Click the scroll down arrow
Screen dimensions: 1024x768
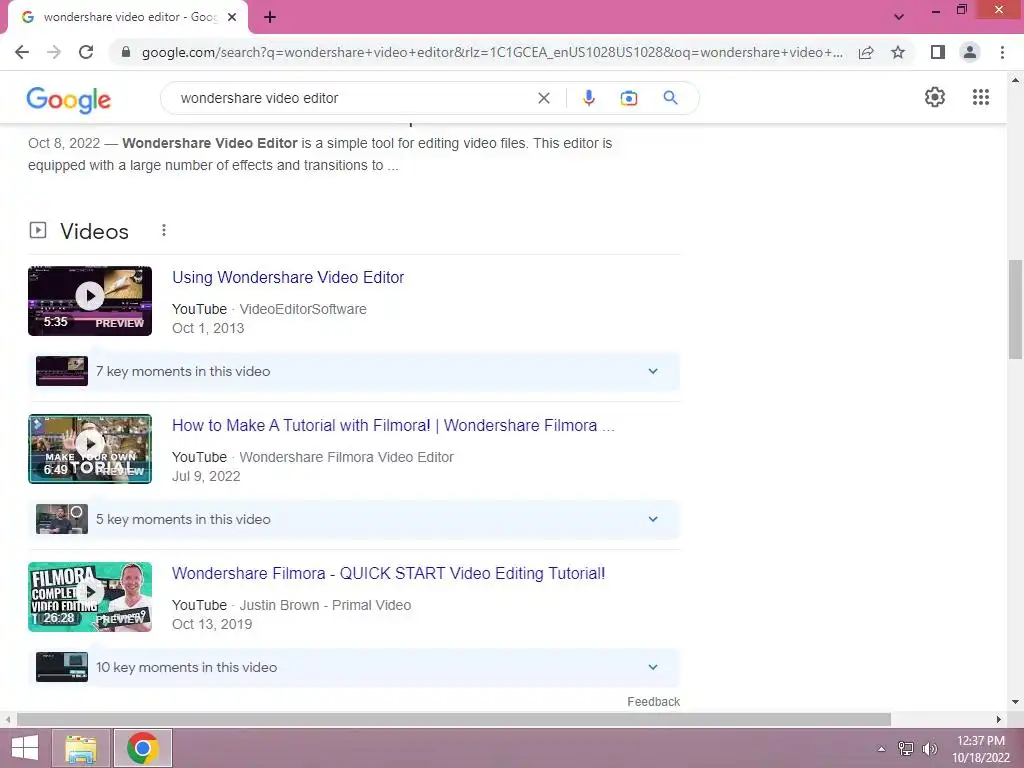1015,702
